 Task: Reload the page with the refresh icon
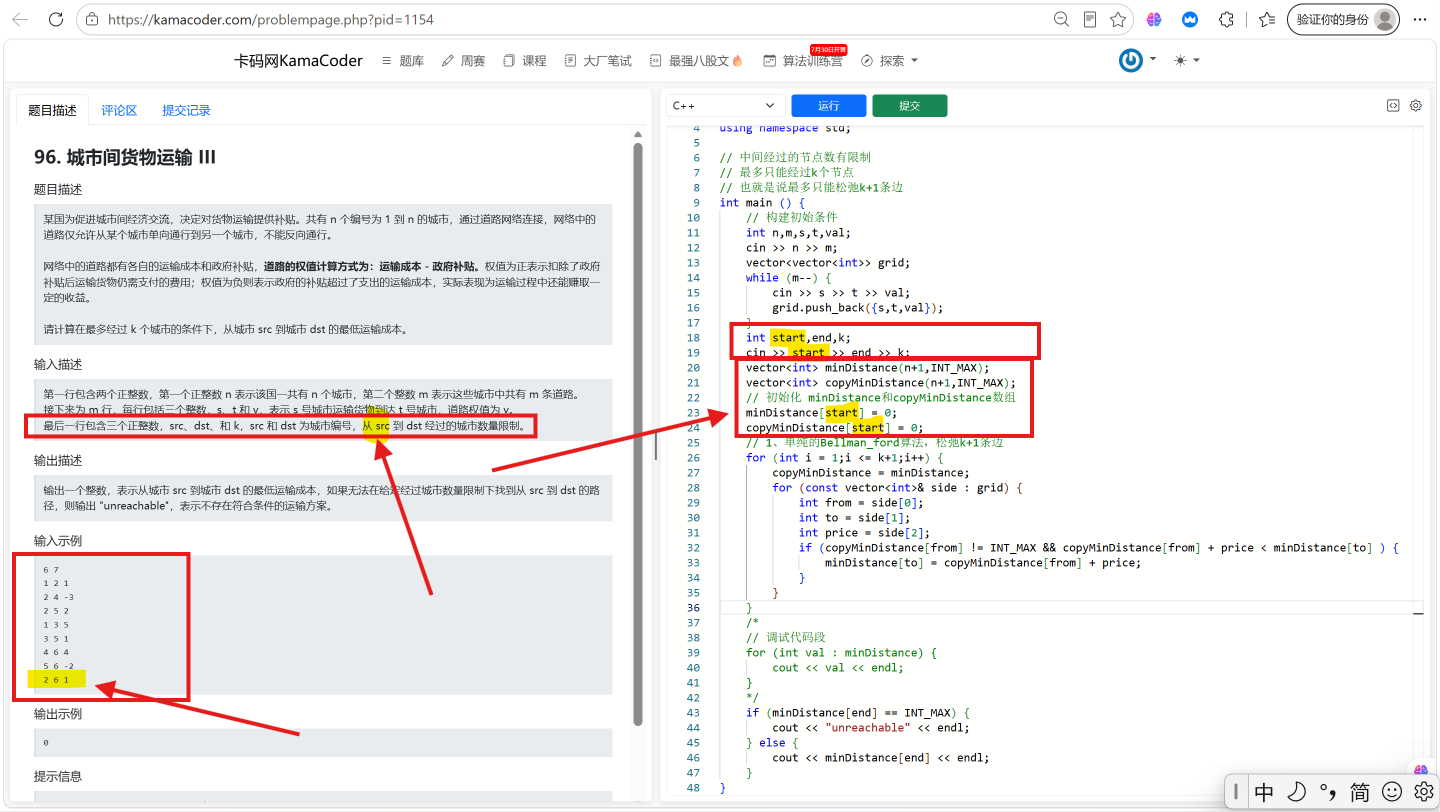[x=56, y=19]
